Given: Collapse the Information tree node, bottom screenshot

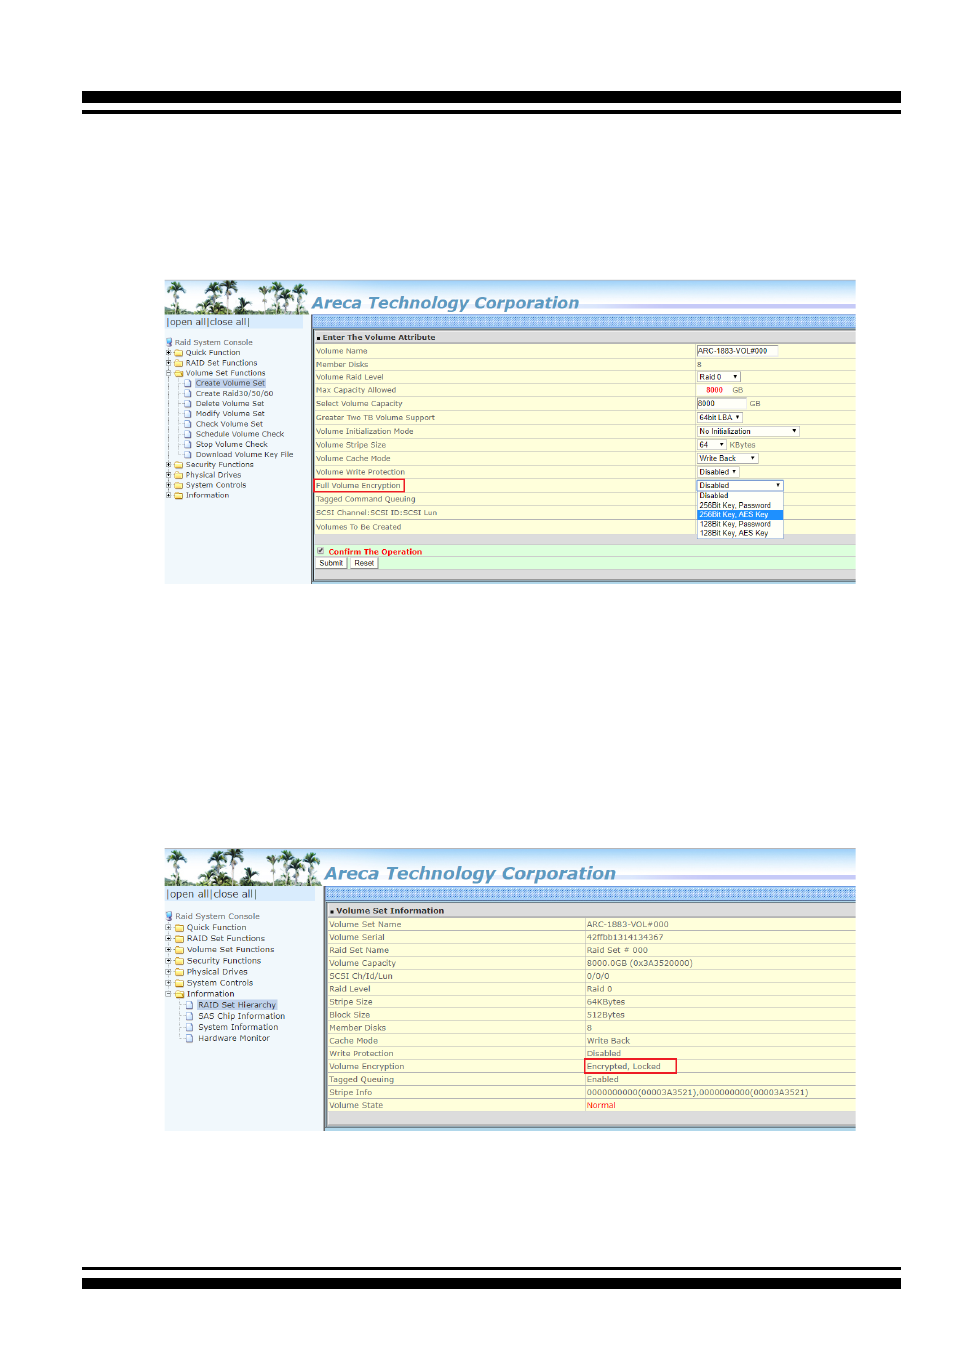Looking at the screenshot, I should [168, 994].
